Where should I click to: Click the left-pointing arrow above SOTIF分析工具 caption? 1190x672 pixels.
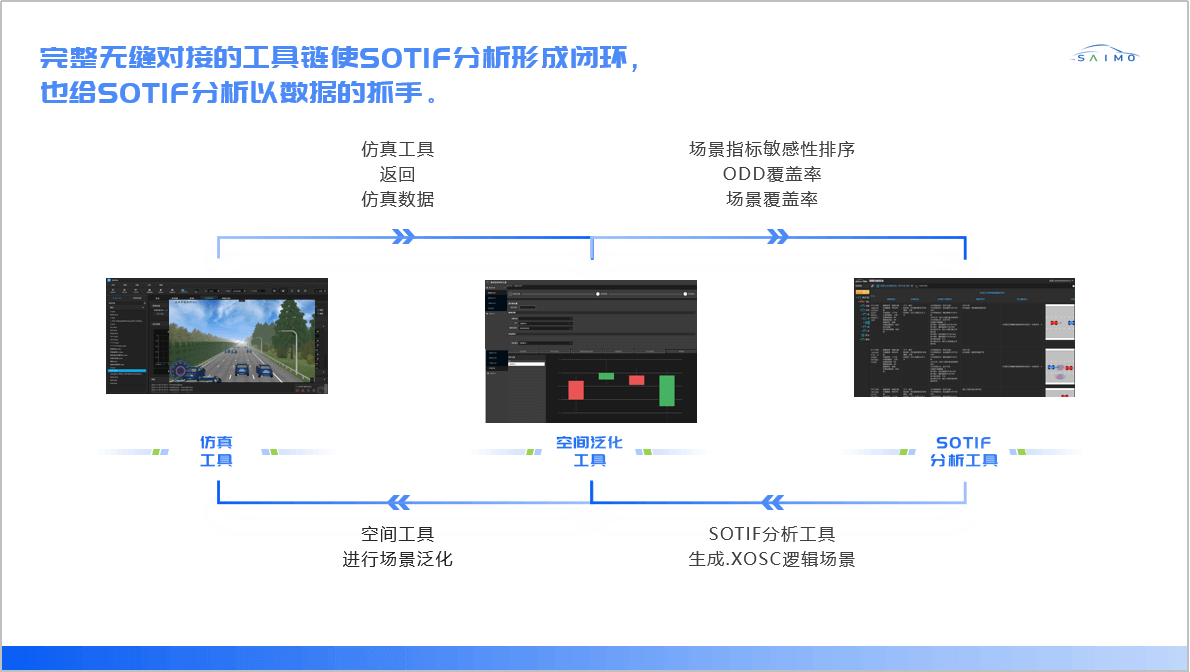[773, 502]
